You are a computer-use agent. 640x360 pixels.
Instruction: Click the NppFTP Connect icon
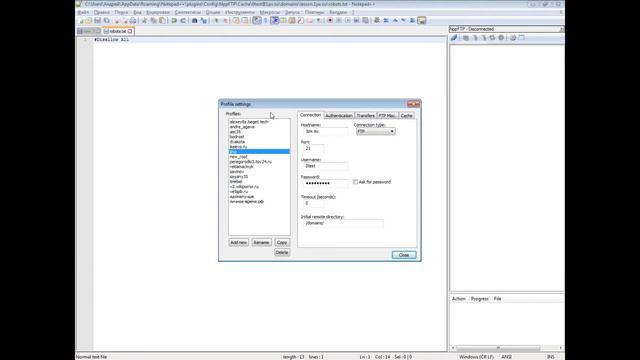coord(454,38)
